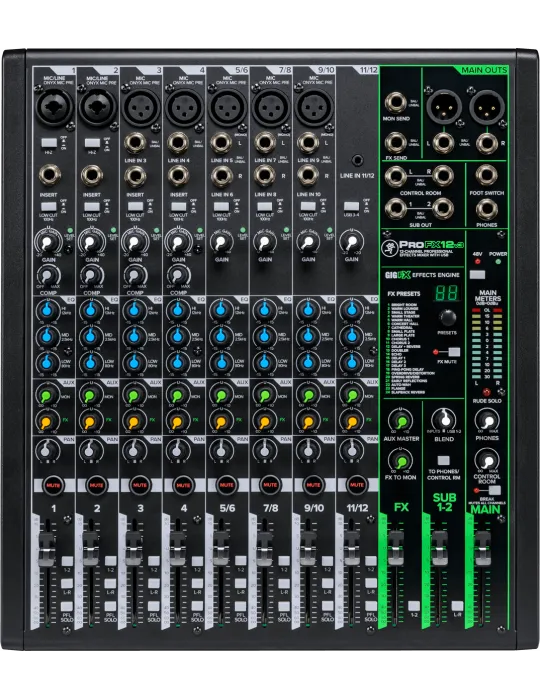Toggle the FX MUTE switch
Image resolution: width=540 pixels, height=700 pixels.
pyautogui.click(x=454, y=352)
